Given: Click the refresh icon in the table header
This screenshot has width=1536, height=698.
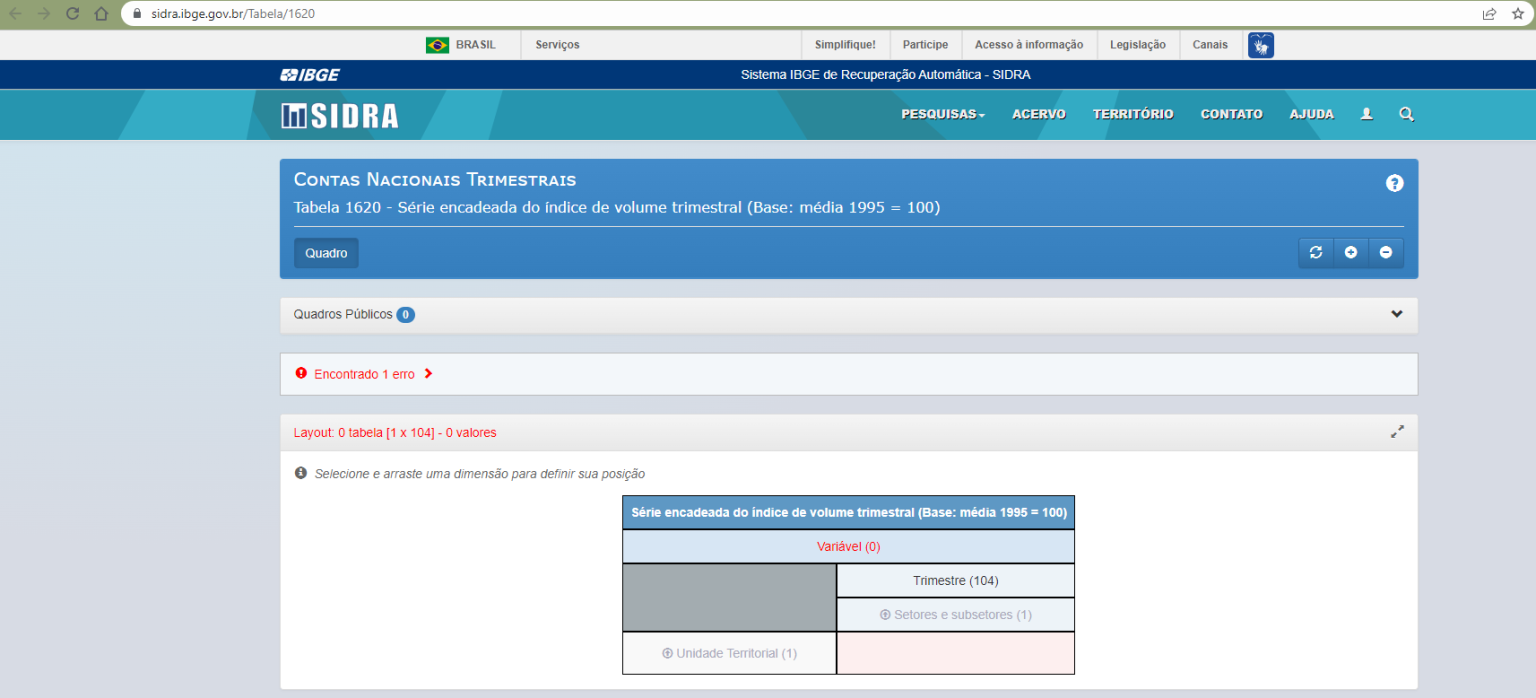Looking at the screenshot, I should click(1315, 253).
